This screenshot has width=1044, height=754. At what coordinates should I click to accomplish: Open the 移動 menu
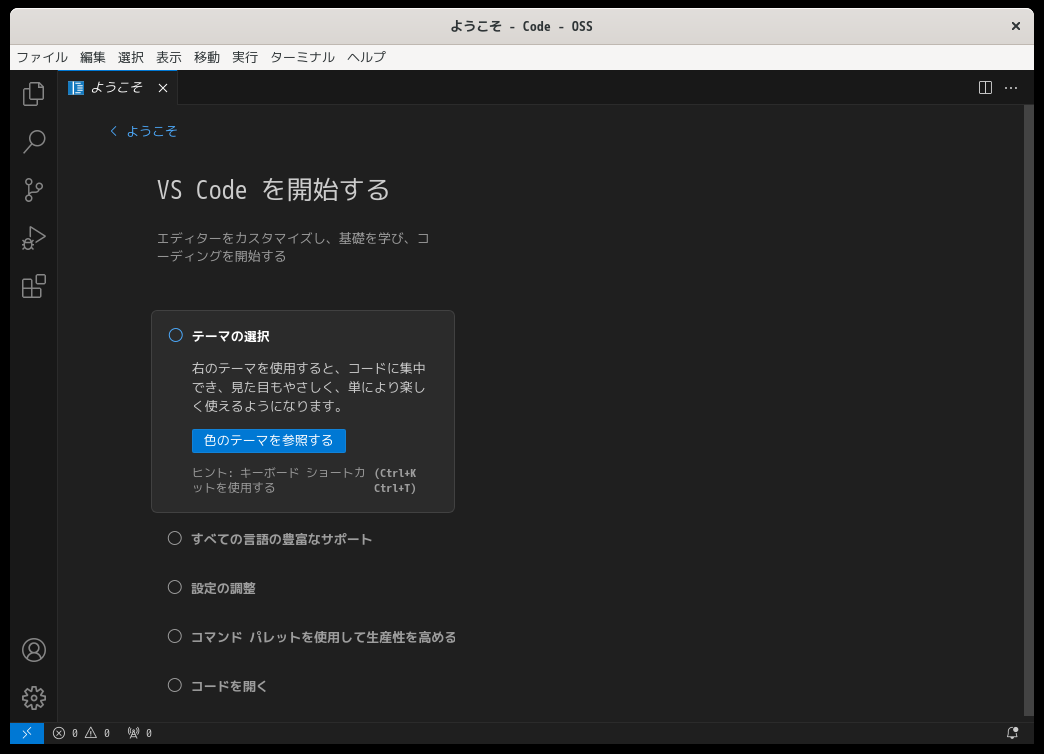(x=206, y=57)
